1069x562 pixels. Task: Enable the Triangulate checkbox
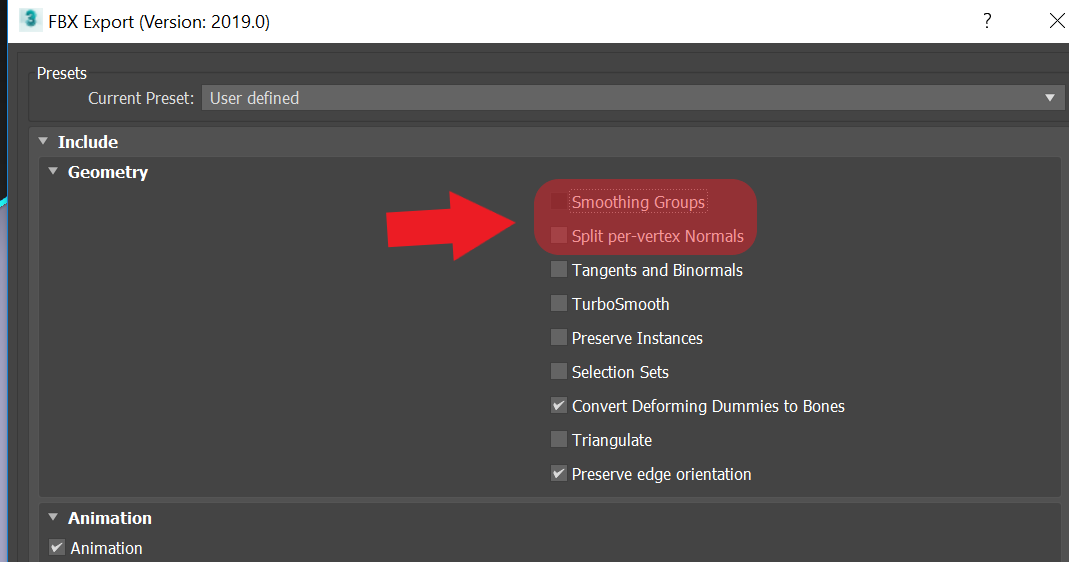[559, 440]
